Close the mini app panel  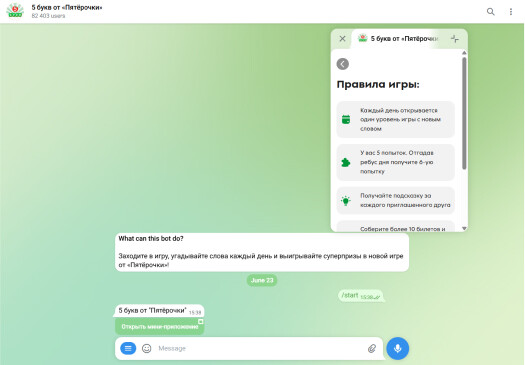pos(342,39)
